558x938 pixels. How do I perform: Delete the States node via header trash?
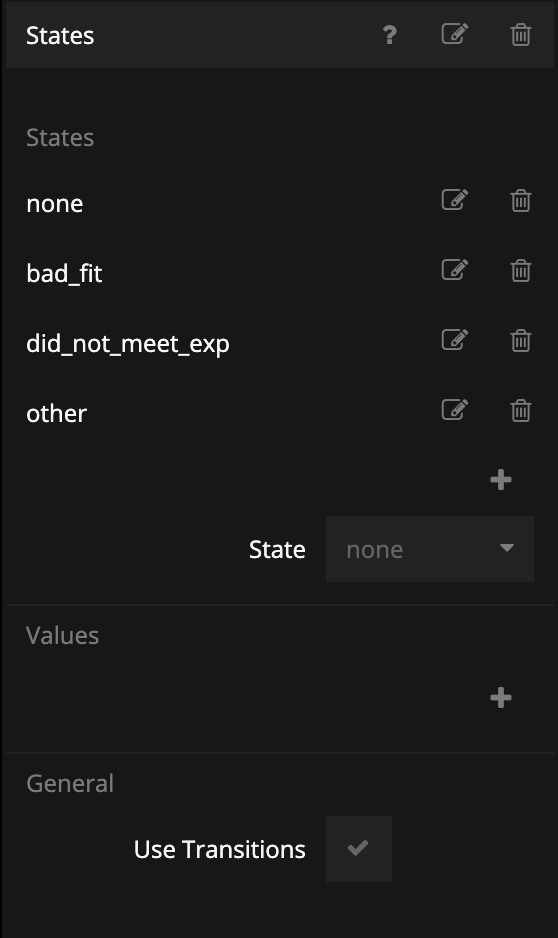coord(521,35)
